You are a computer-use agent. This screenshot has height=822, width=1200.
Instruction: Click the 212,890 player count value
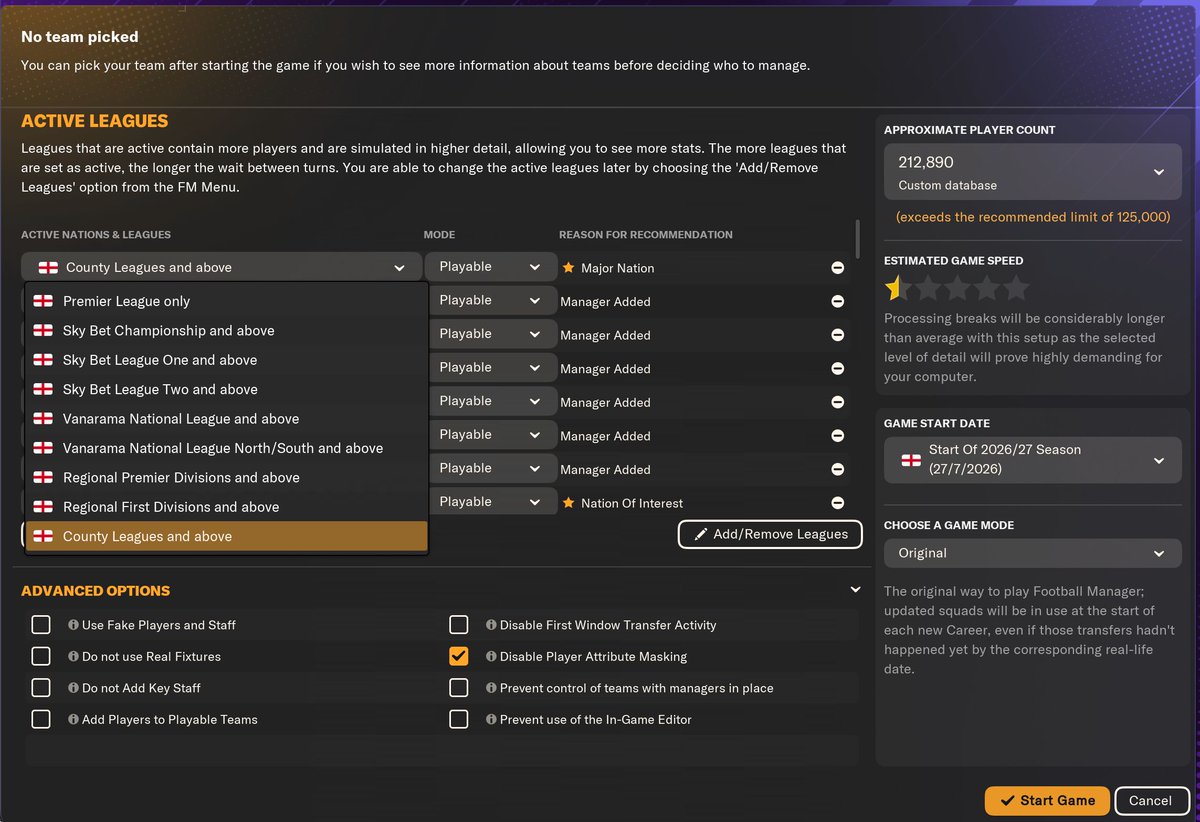coord(926,162)
